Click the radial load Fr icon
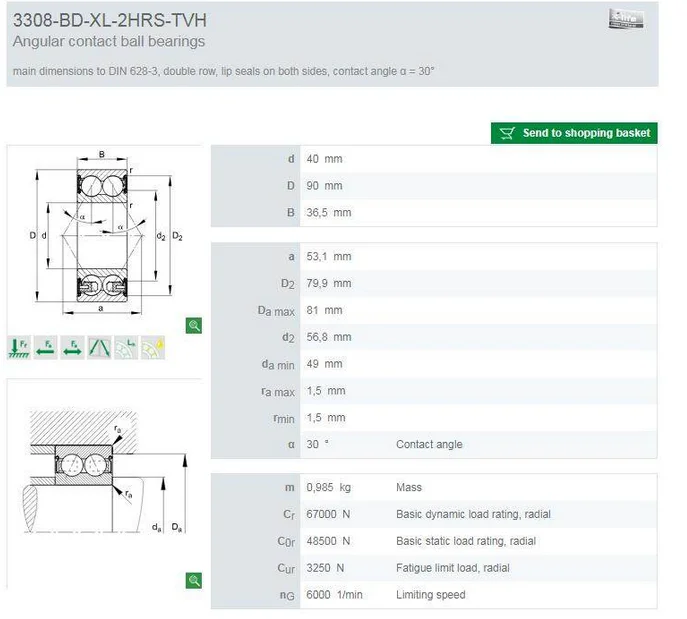 click(x=19, y=347)
